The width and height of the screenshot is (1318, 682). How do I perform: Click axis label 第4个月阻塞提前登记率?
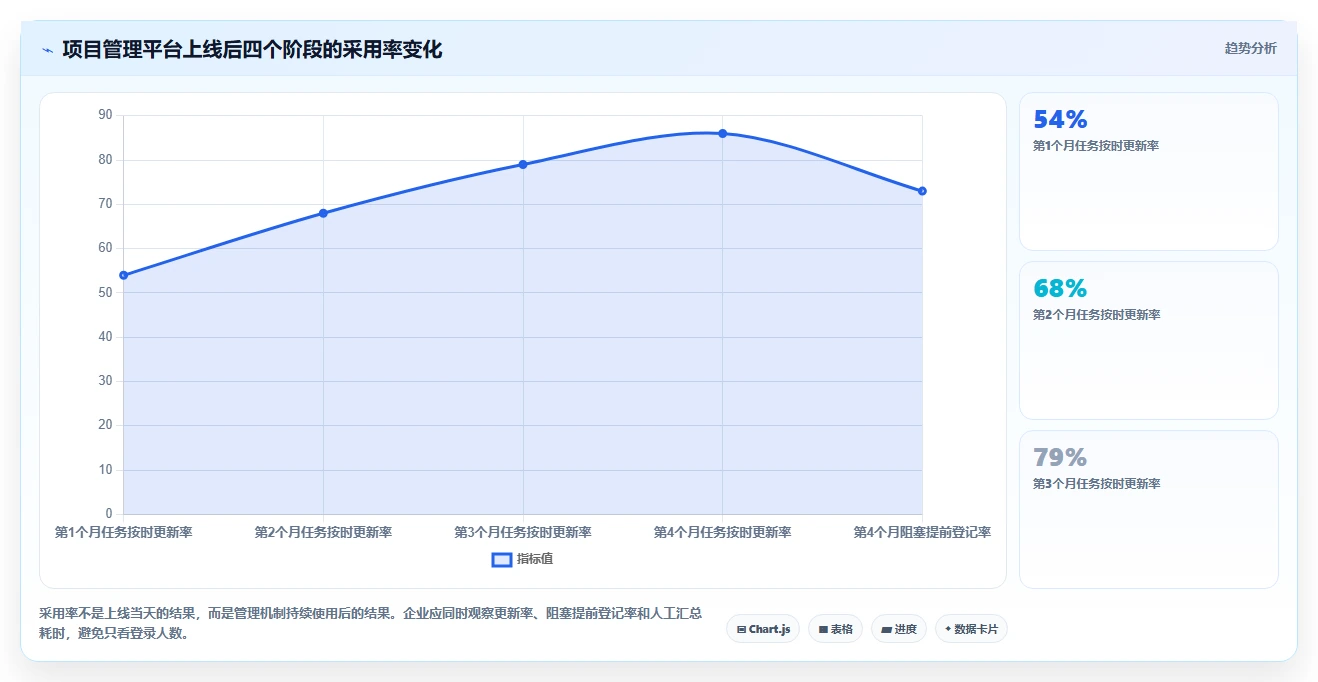coord(922,532)
